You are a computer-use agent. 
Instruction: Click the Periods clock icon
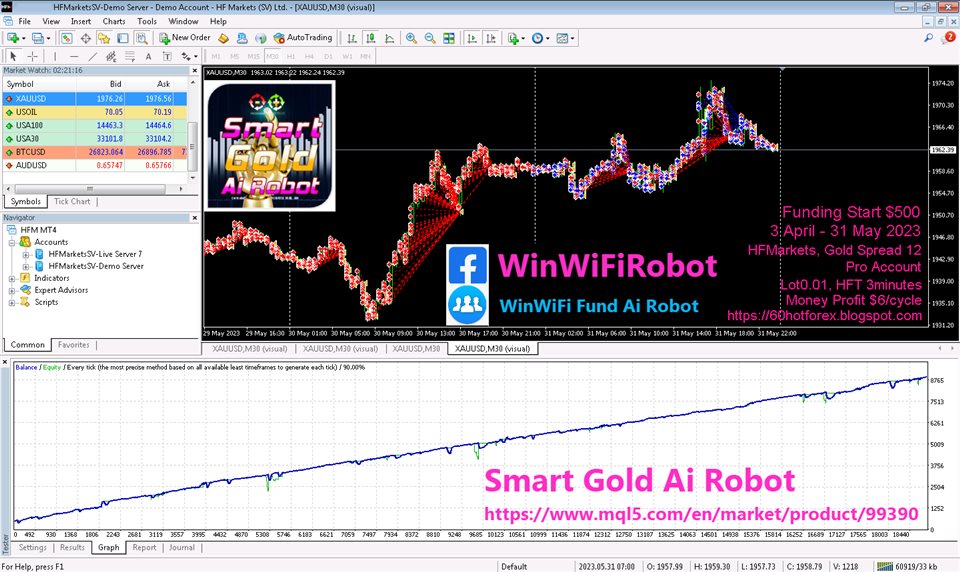pos(537,38)
